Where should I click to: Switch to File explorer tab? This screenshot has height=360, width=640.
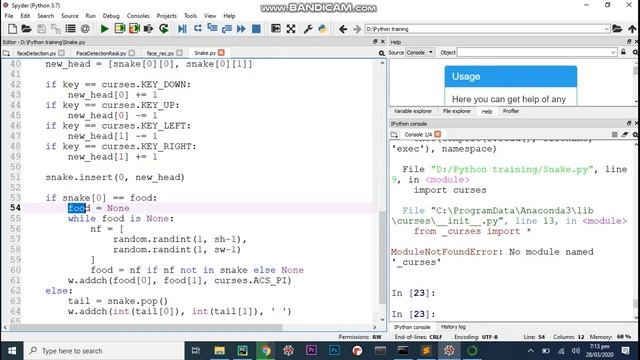click(457, 111)
